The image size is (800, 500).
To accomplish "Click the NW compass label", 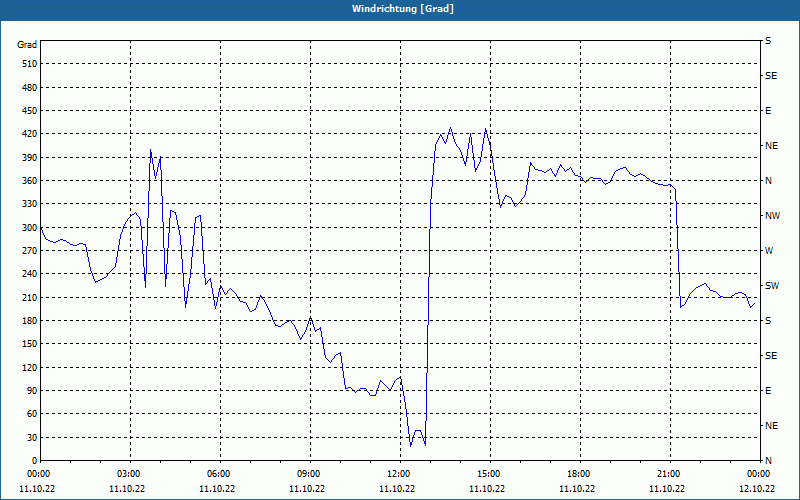I will click(x=772, y=216).
